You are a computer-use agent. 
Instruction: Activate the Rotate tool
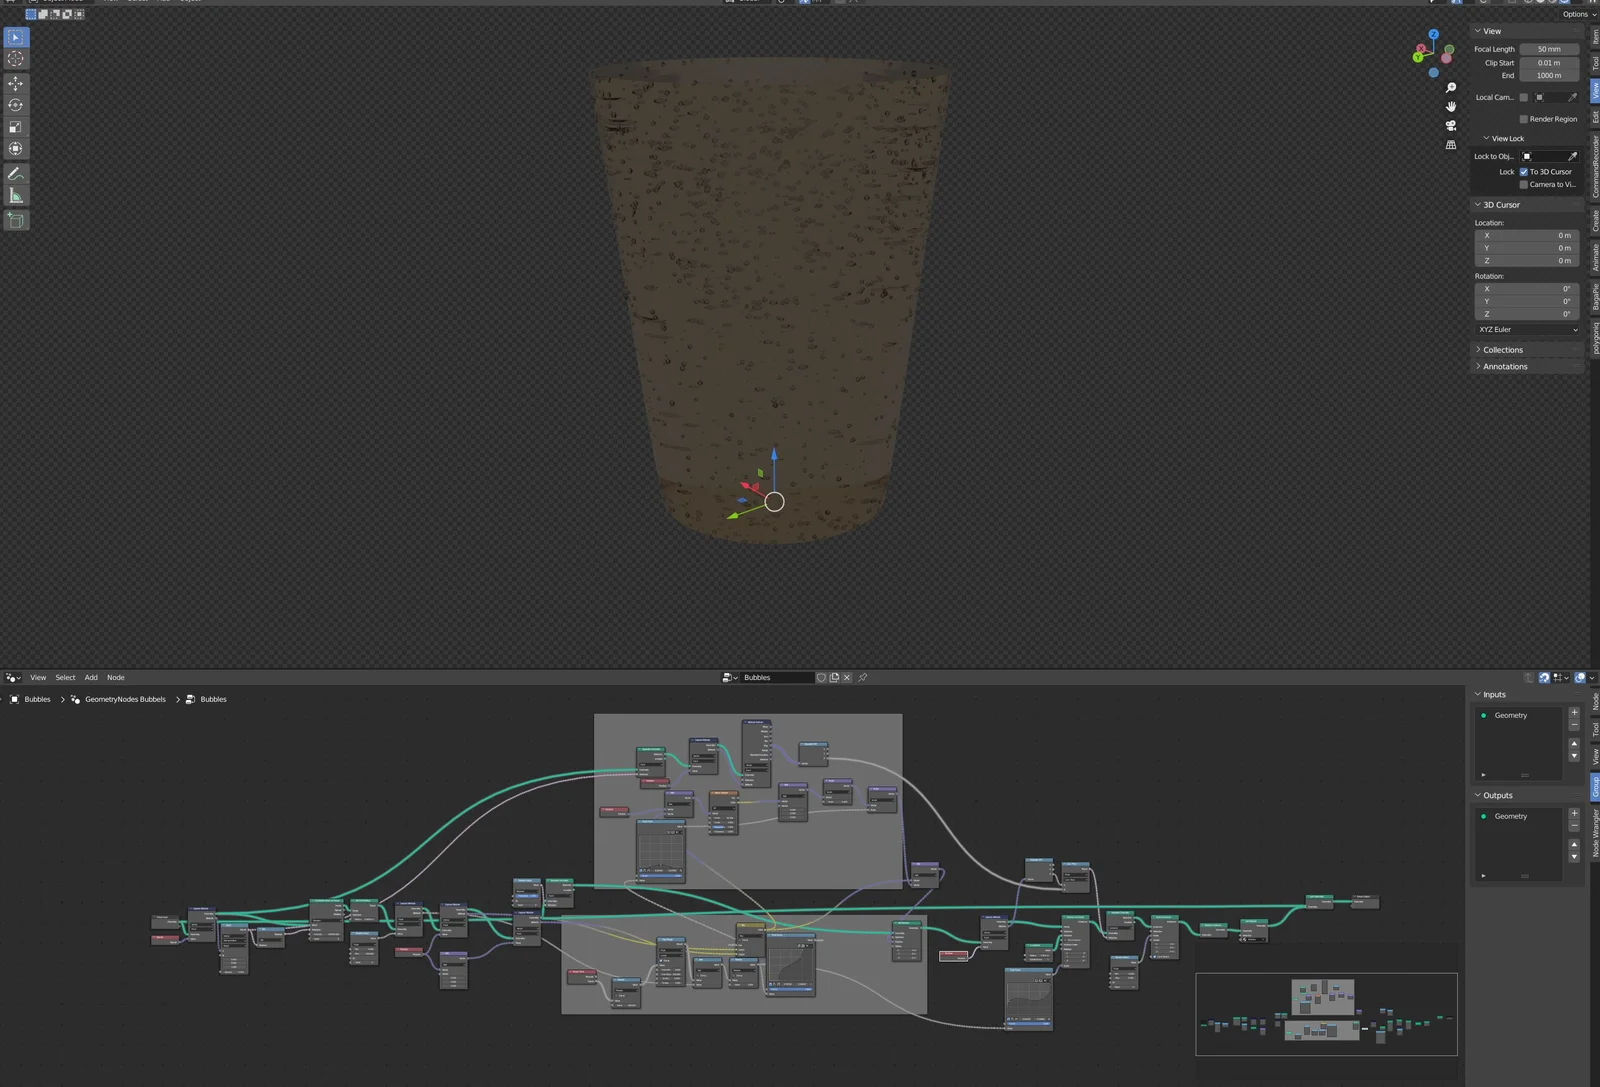click(16, 105)
